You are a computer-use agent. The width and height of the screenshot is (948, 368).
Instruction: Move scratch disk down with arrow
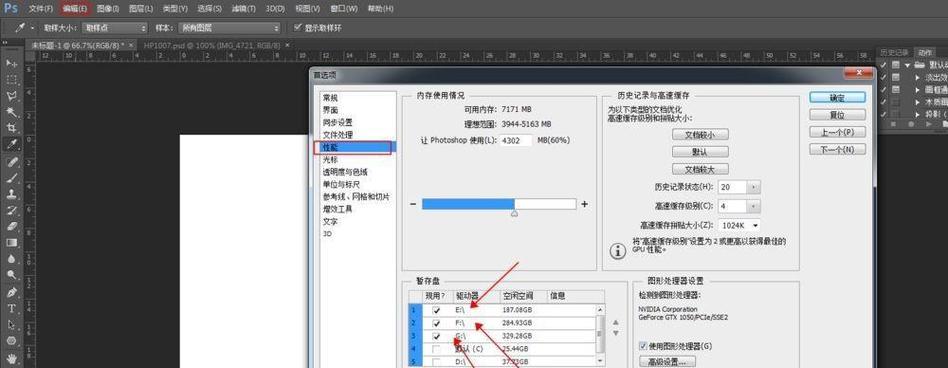pyautogui.click(x=615, y=333)
